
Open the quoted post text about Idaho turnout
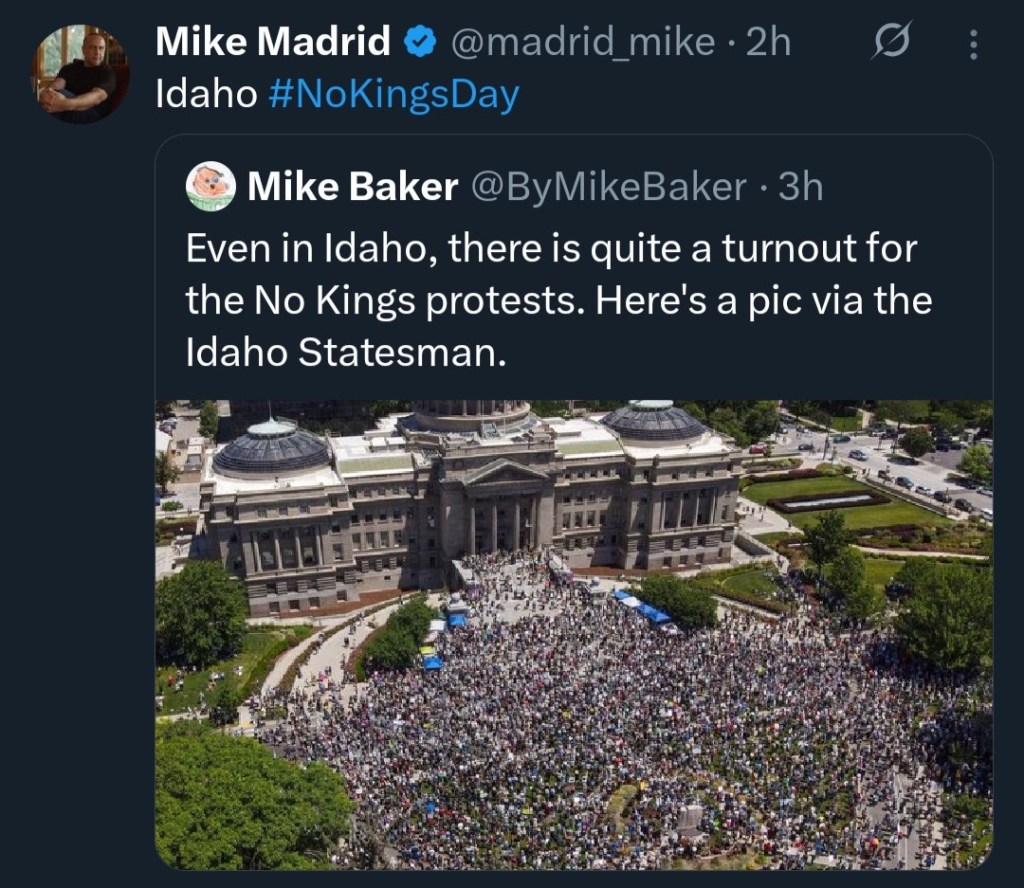point(558,300)
